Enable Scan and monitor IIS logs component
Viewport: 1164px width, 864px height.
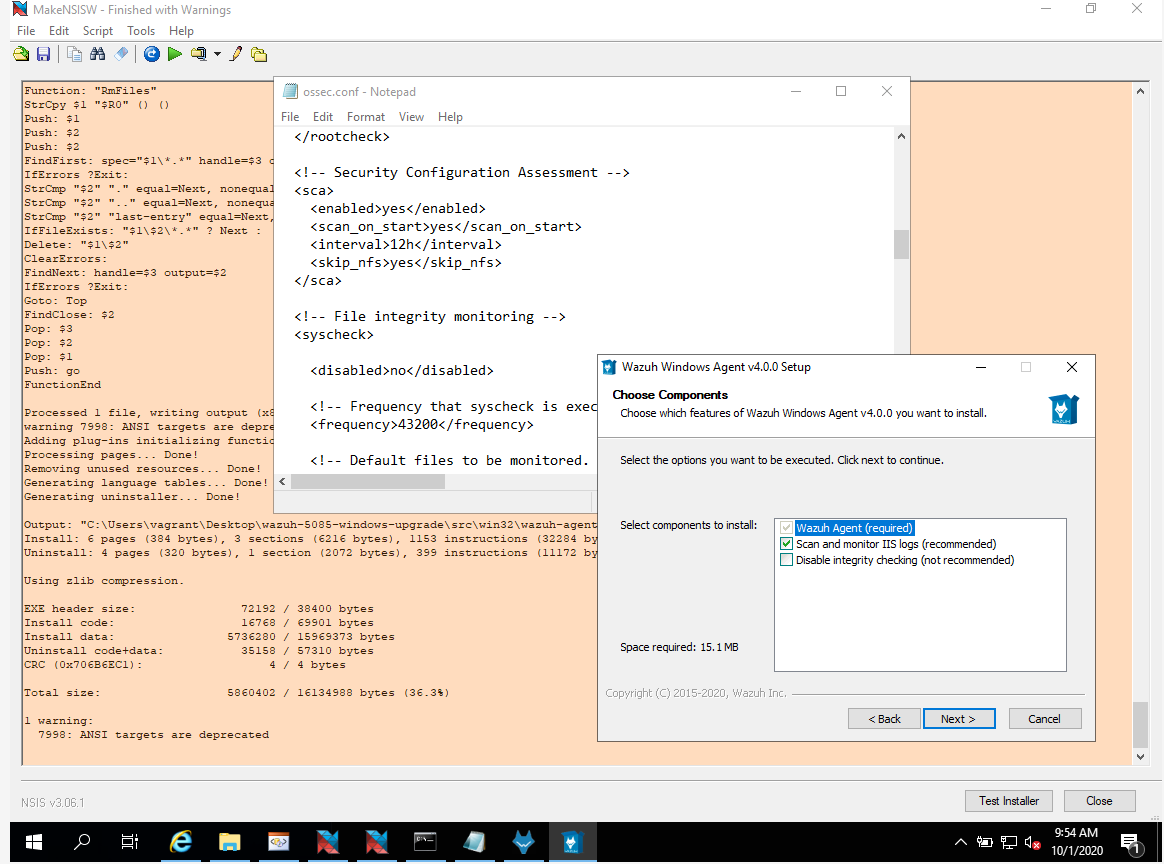coord(787,545)
